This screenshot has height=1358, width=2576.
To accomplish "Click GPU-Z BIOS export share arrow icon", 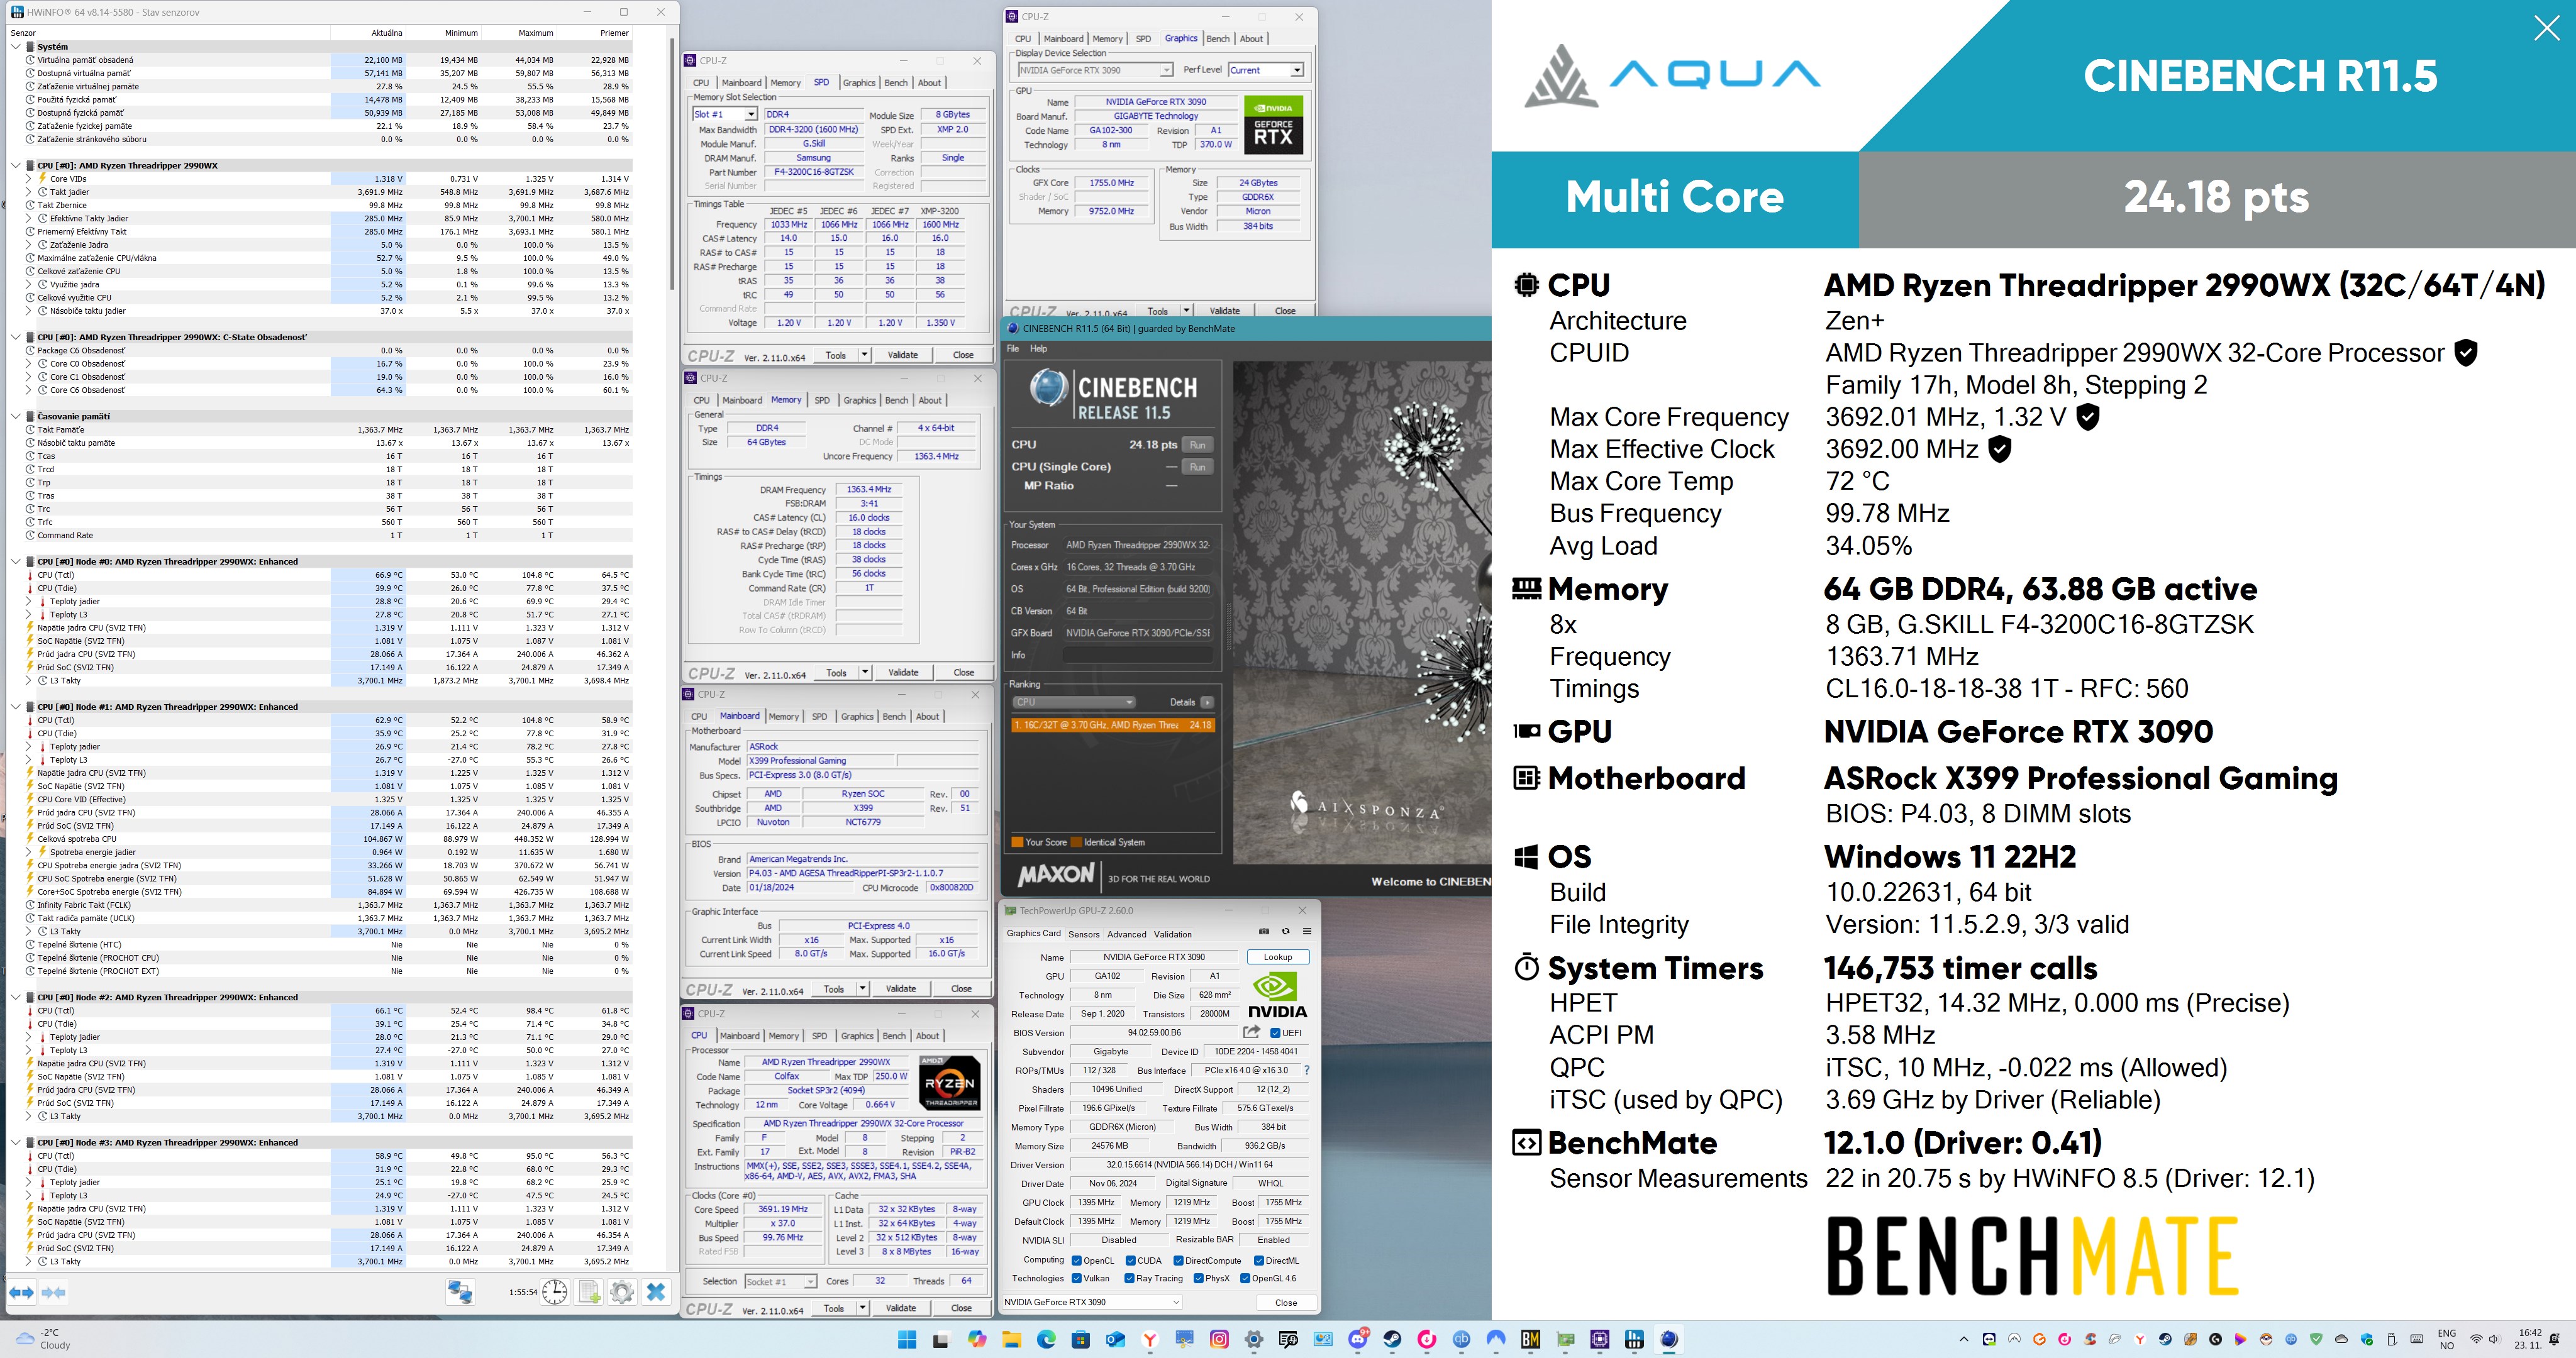I will [x=1252, y=1032].
